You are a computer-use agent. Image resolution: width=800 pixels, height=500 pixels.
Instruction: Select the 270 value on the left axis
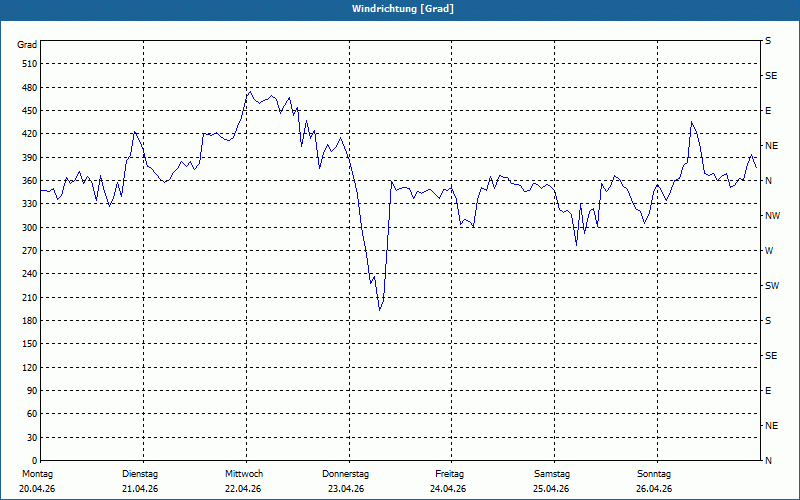pyautogui.click(x=30, y=251)
